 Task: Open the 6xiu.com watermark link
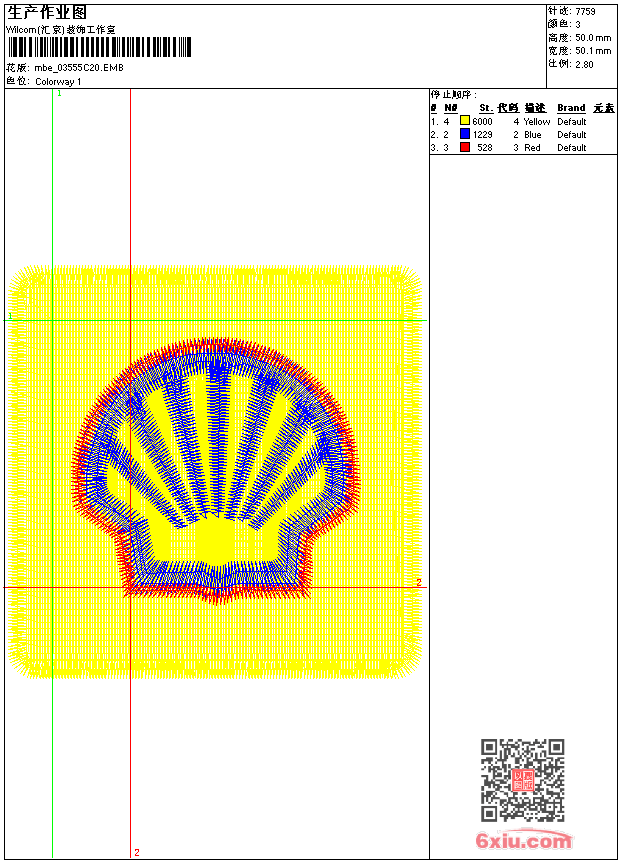coord(523,840)
